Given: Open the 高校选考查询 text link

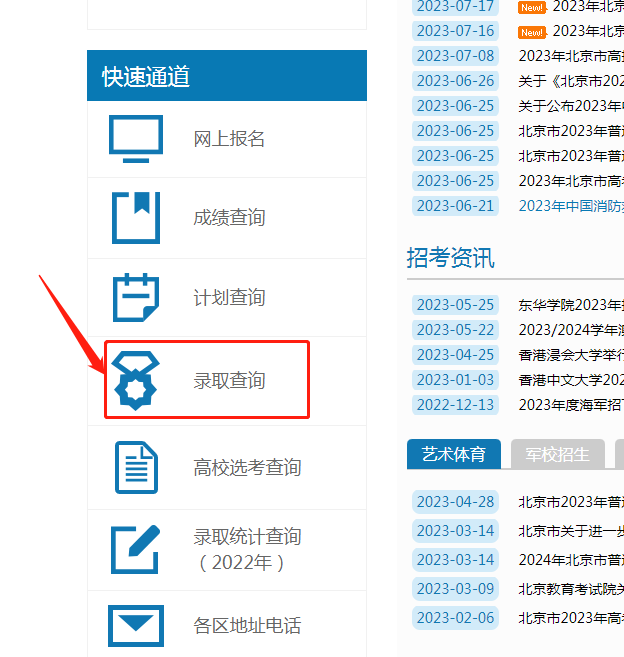Looking at the screenshot, I should tap(247, 467).
